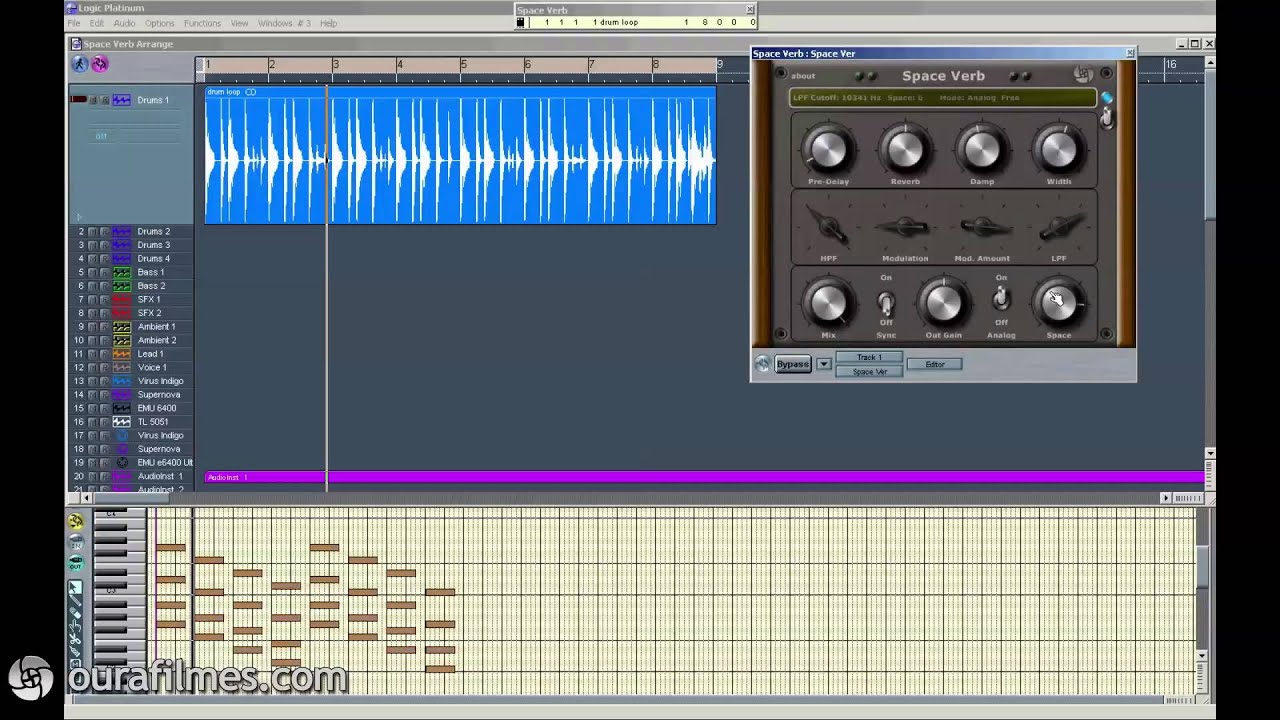1280x720 pixels.
Task: Open the Track 1 selector in plugin window
Action: [869, 357]
